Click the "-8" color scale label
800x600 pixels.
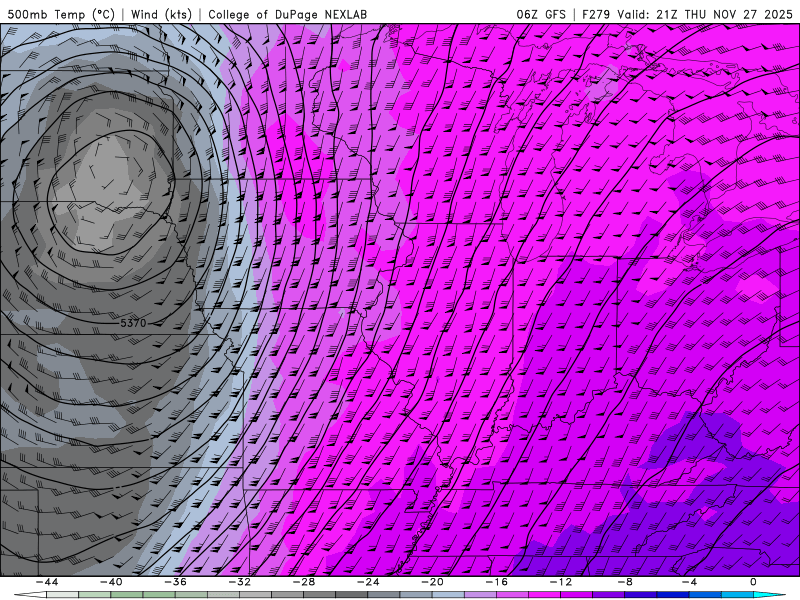[625, 582]
